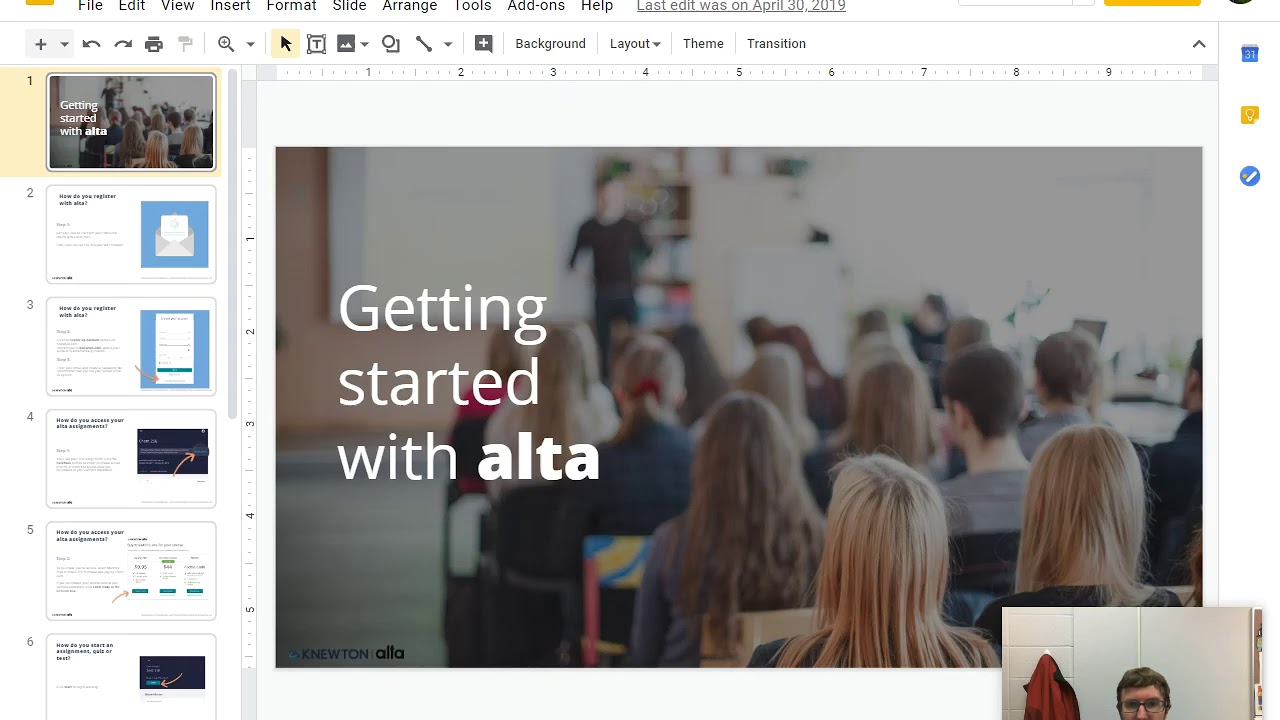Open the Arrange menu
The width and height of the screenshot is (1280, 720).
click(x=410, y=6)
